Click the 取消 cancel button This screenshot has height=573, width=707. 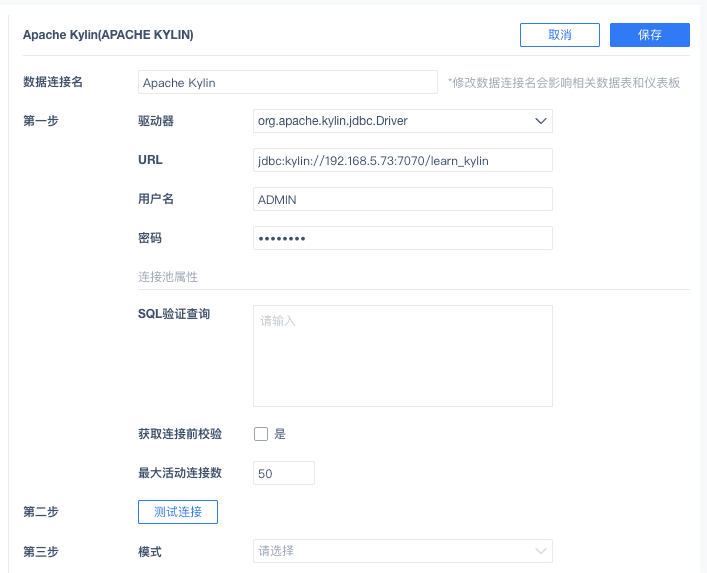click(x=560, y=35)
